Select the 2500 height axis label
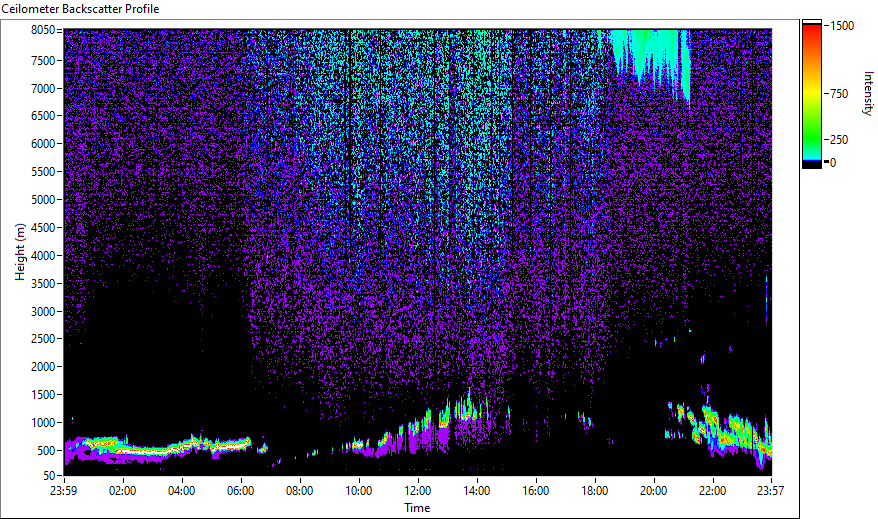Image resolution: width=878 pixels, height=519 pixels. pos(43,339)
